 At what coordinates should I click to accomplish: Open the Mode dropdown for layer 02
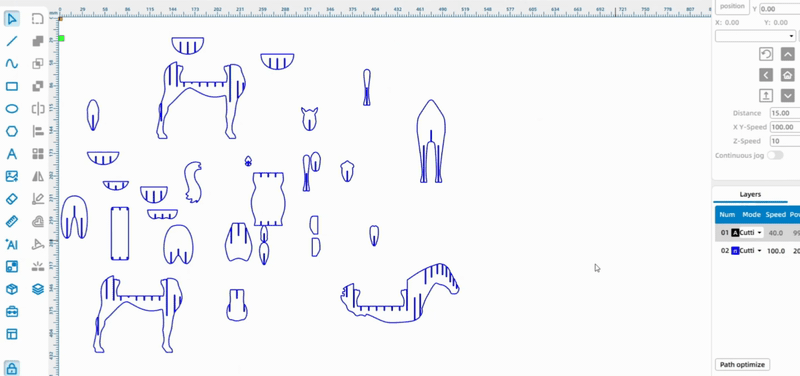click(x=752, y=250)
